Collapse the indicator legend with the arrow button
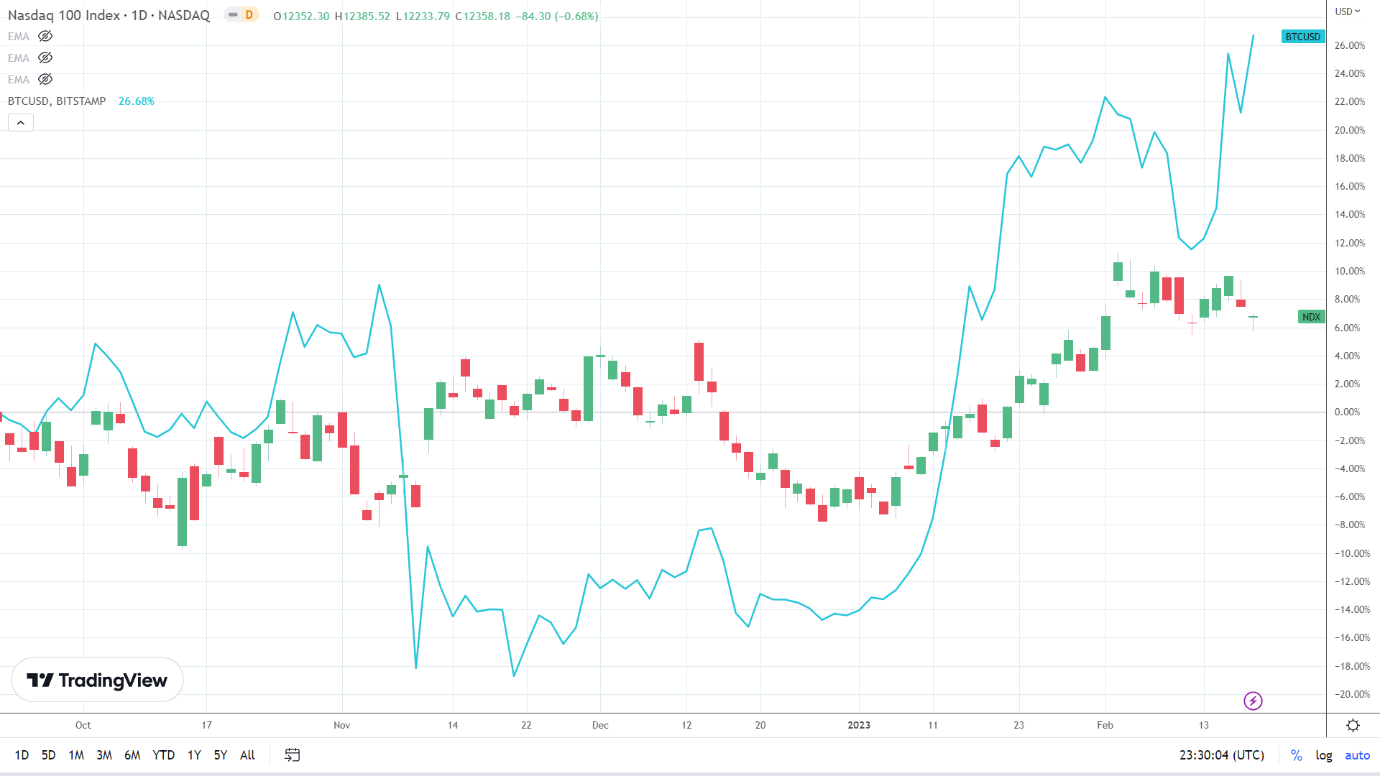This screenshot has height=776, width=1380. 21,122
